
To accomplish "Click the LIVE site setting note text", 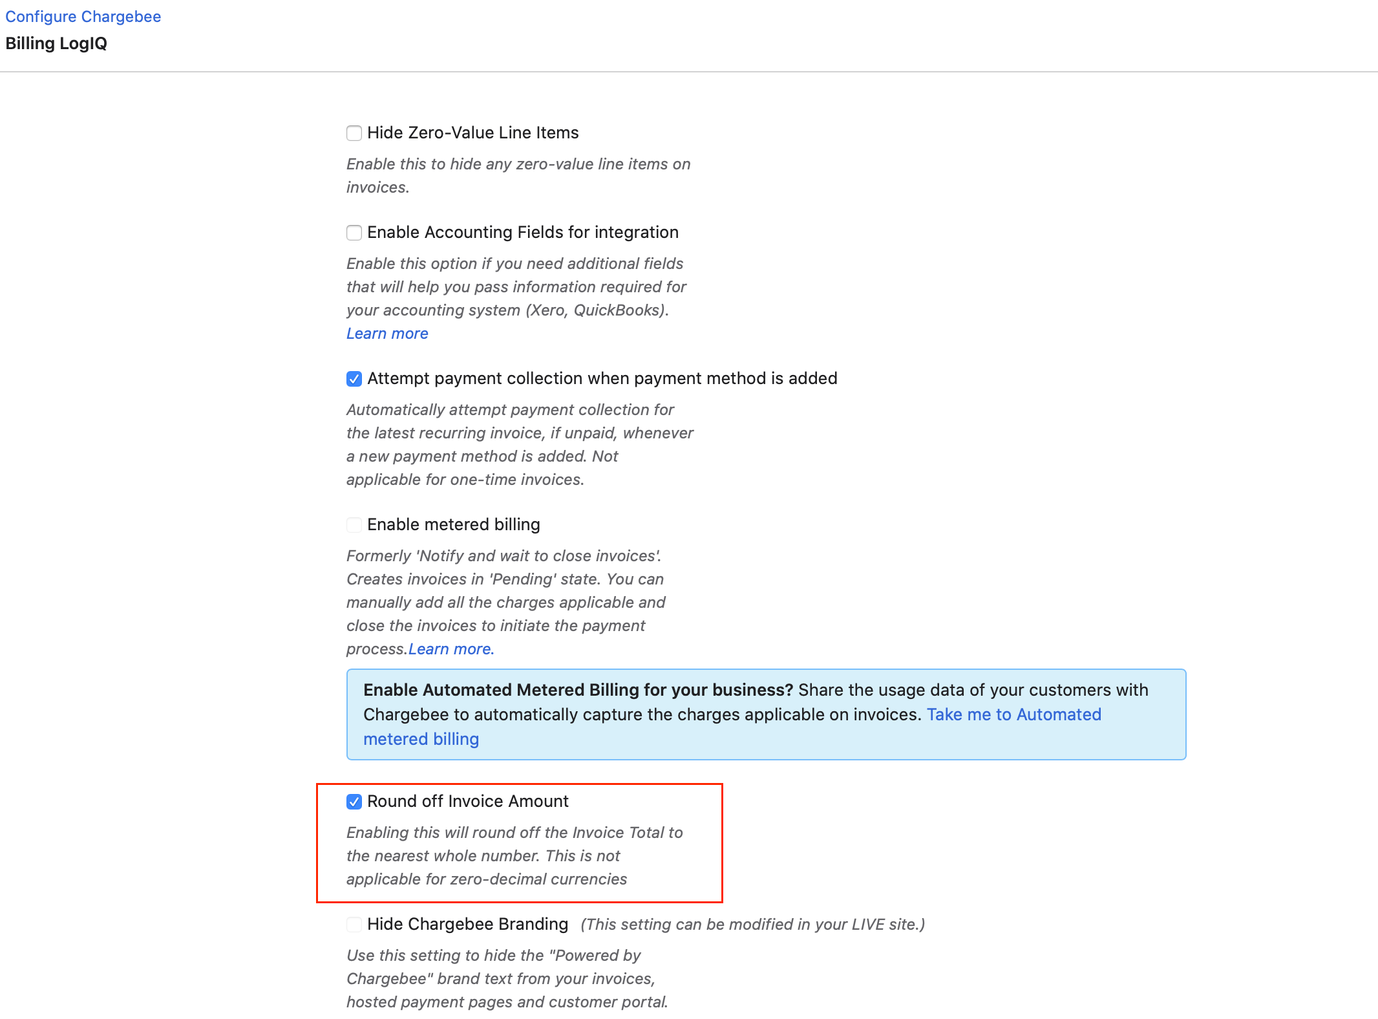I will click(x=752, y=925).
